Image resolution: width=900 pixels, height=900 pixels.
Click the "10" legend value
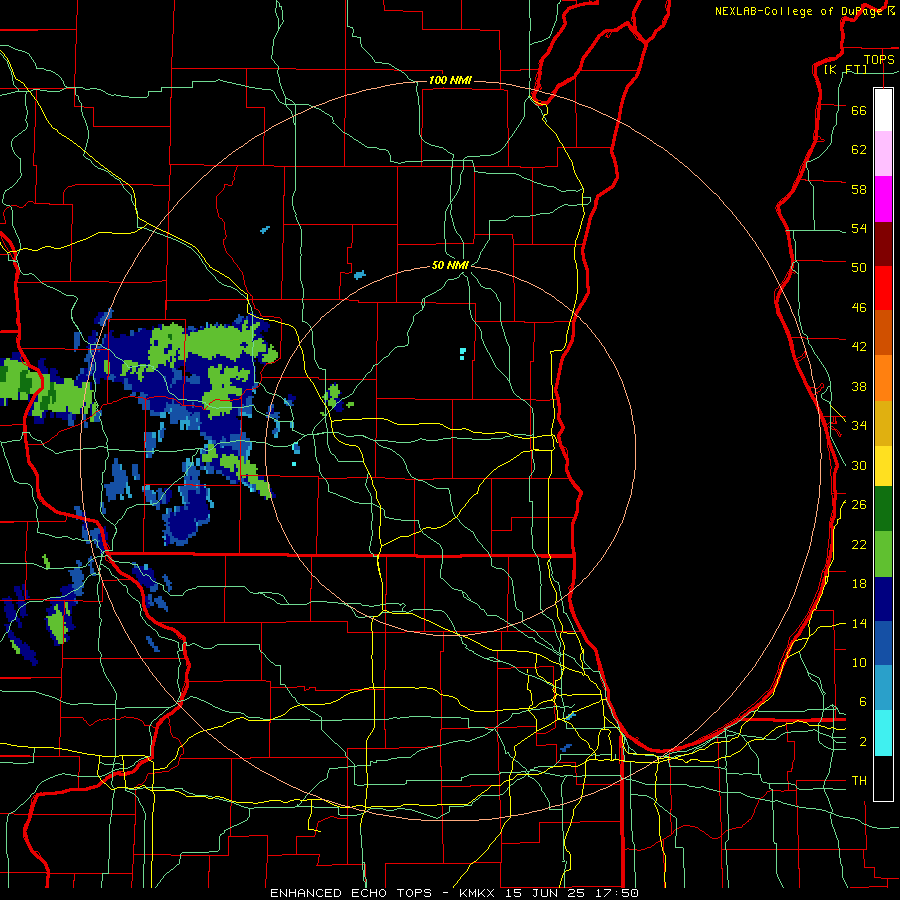859,662
